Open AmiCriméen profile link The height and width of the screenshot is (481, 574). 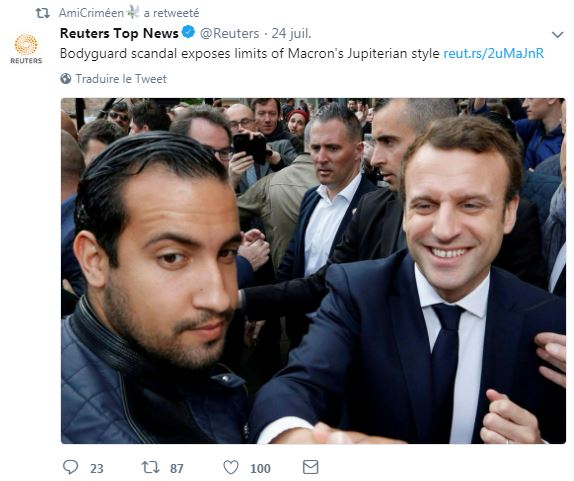tap(91, 13)
